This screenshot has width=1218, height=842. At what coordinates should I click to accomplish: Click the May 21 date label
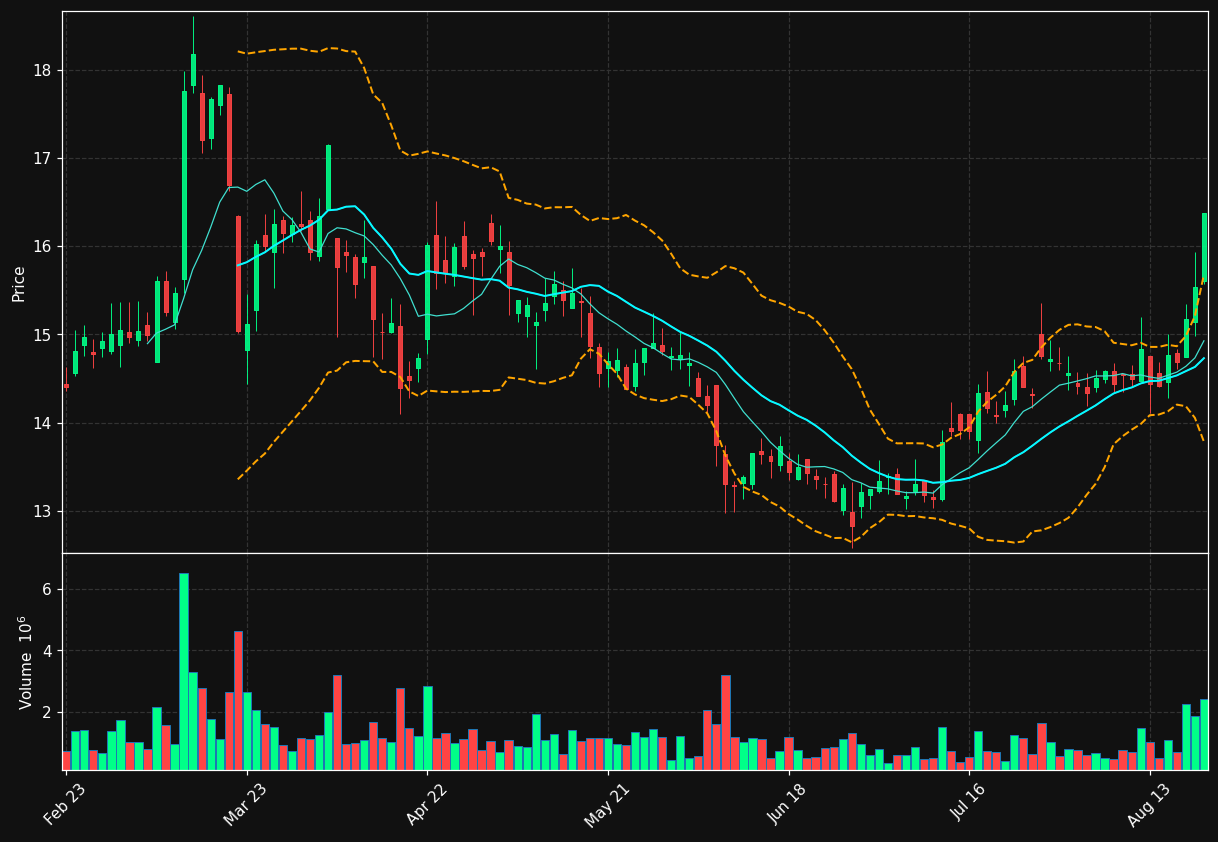tap(607, 805)
